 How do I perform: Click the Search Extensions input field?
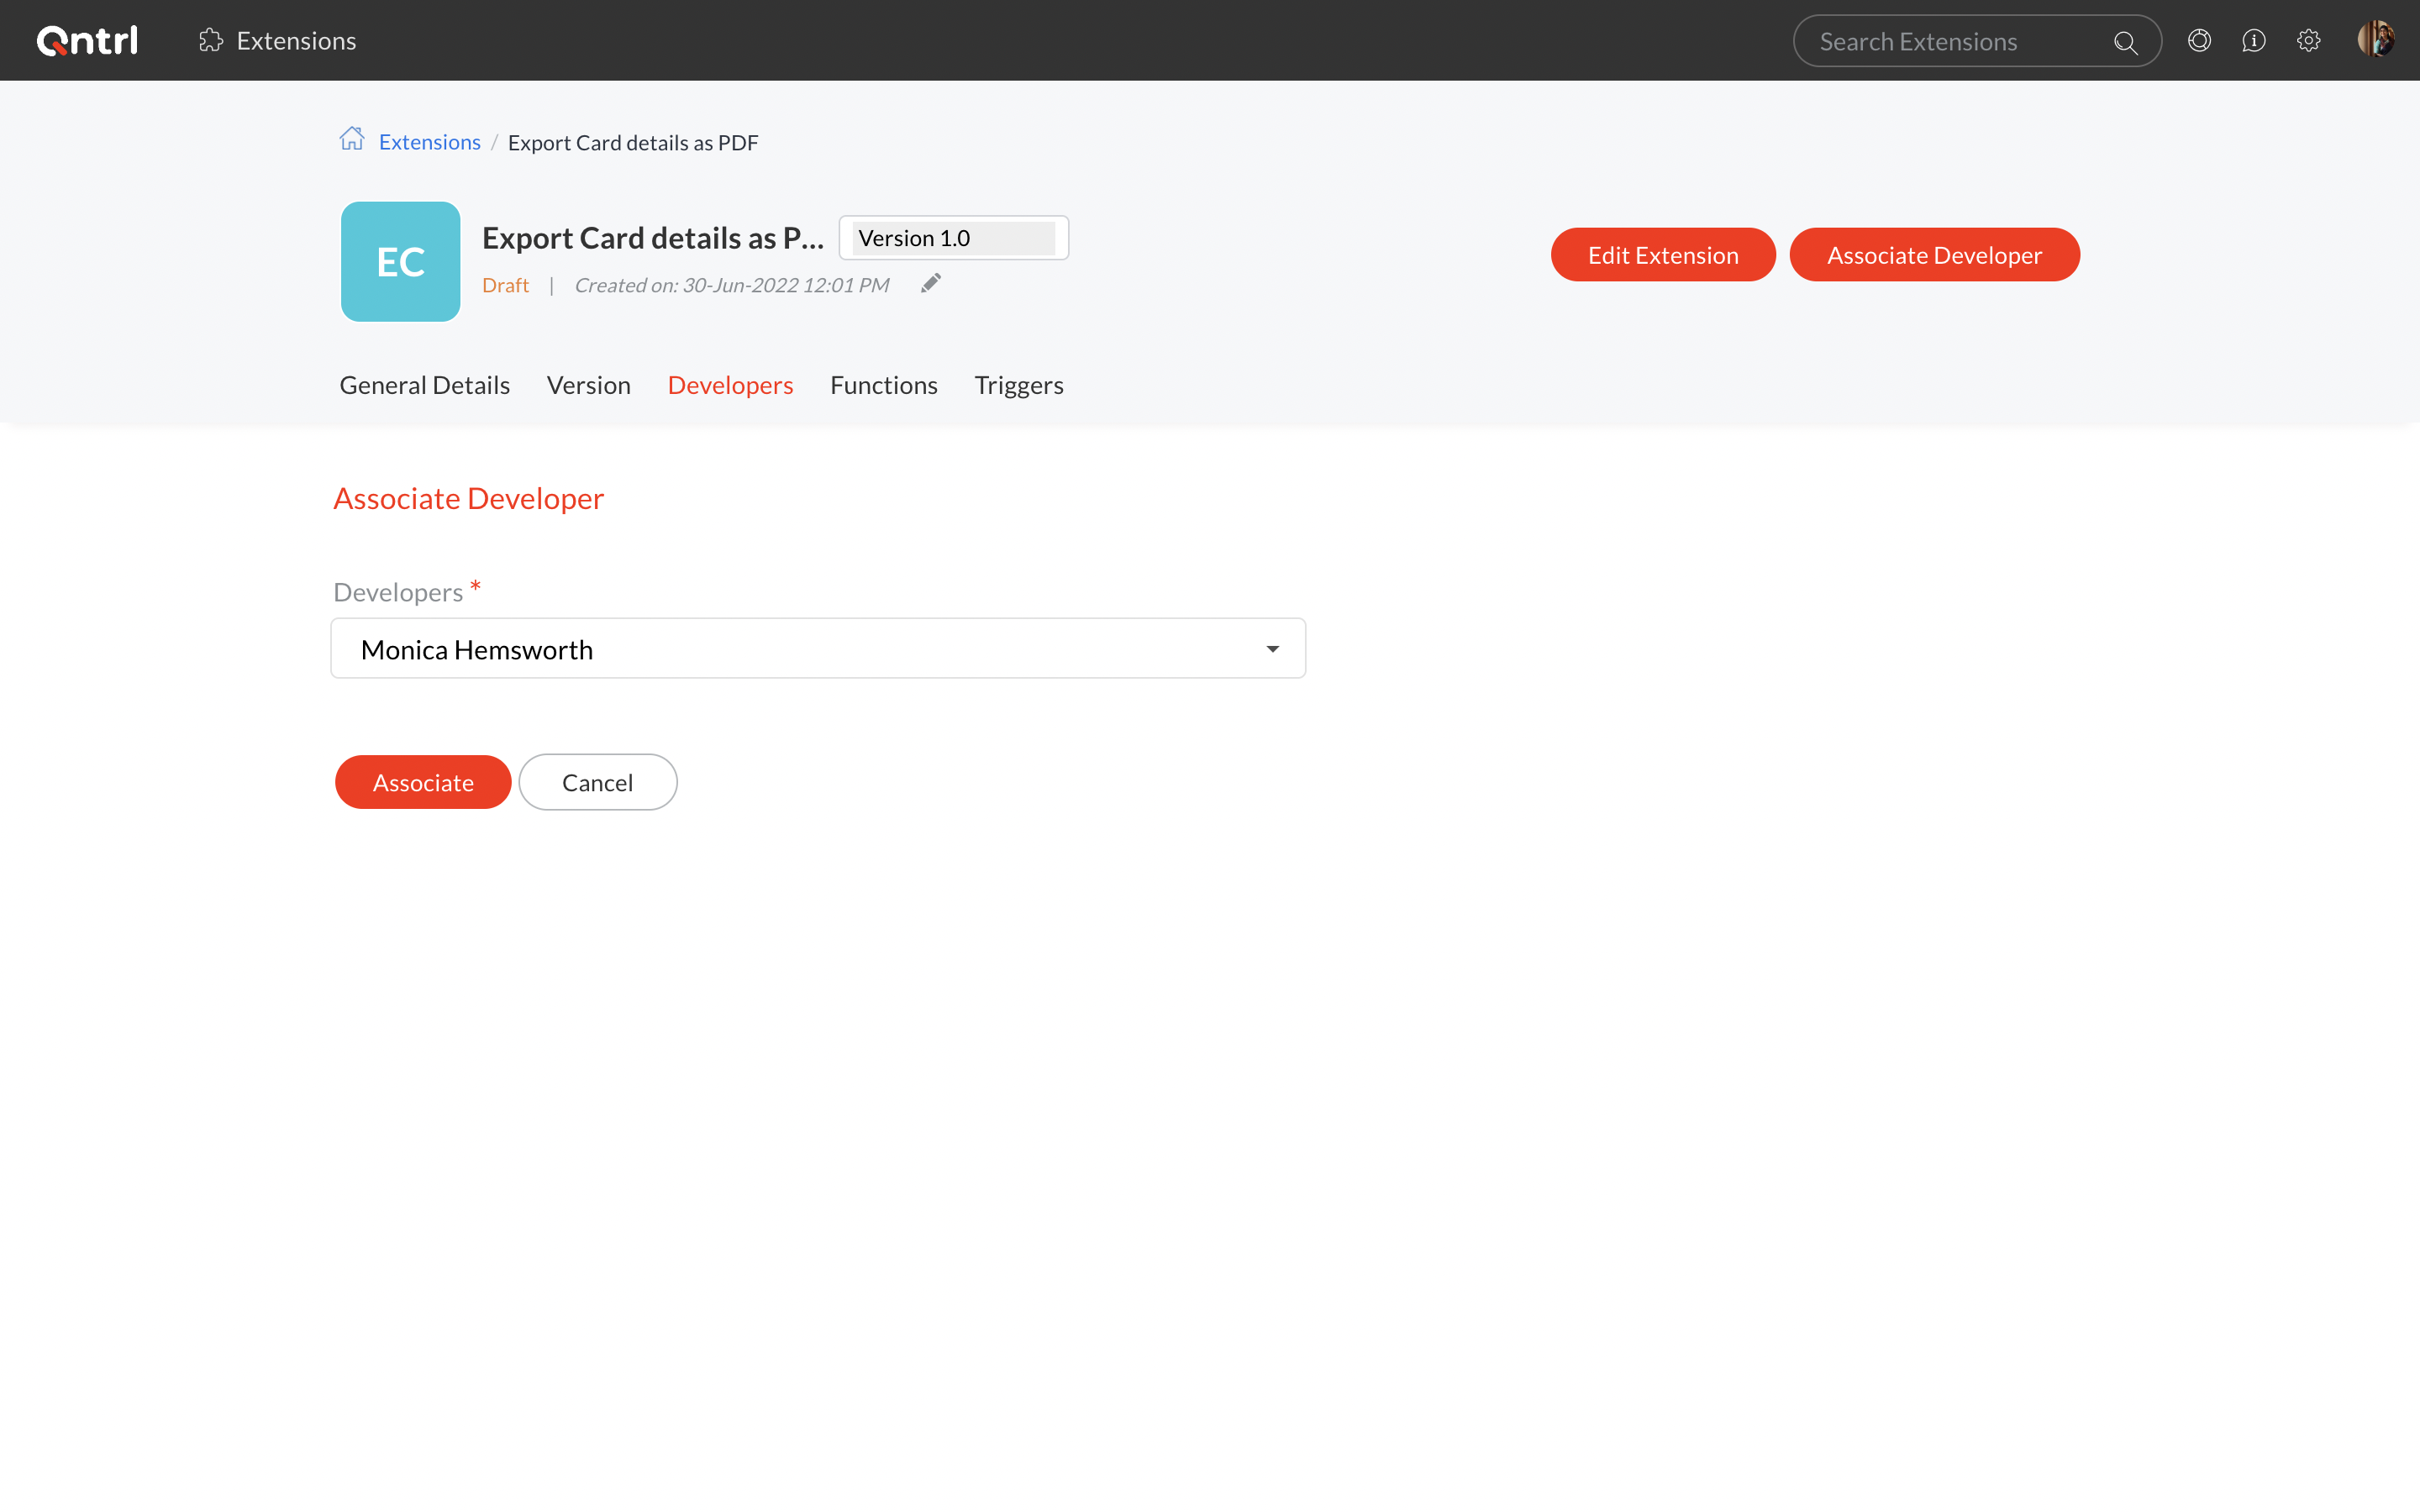click(x=1950, y=42)
